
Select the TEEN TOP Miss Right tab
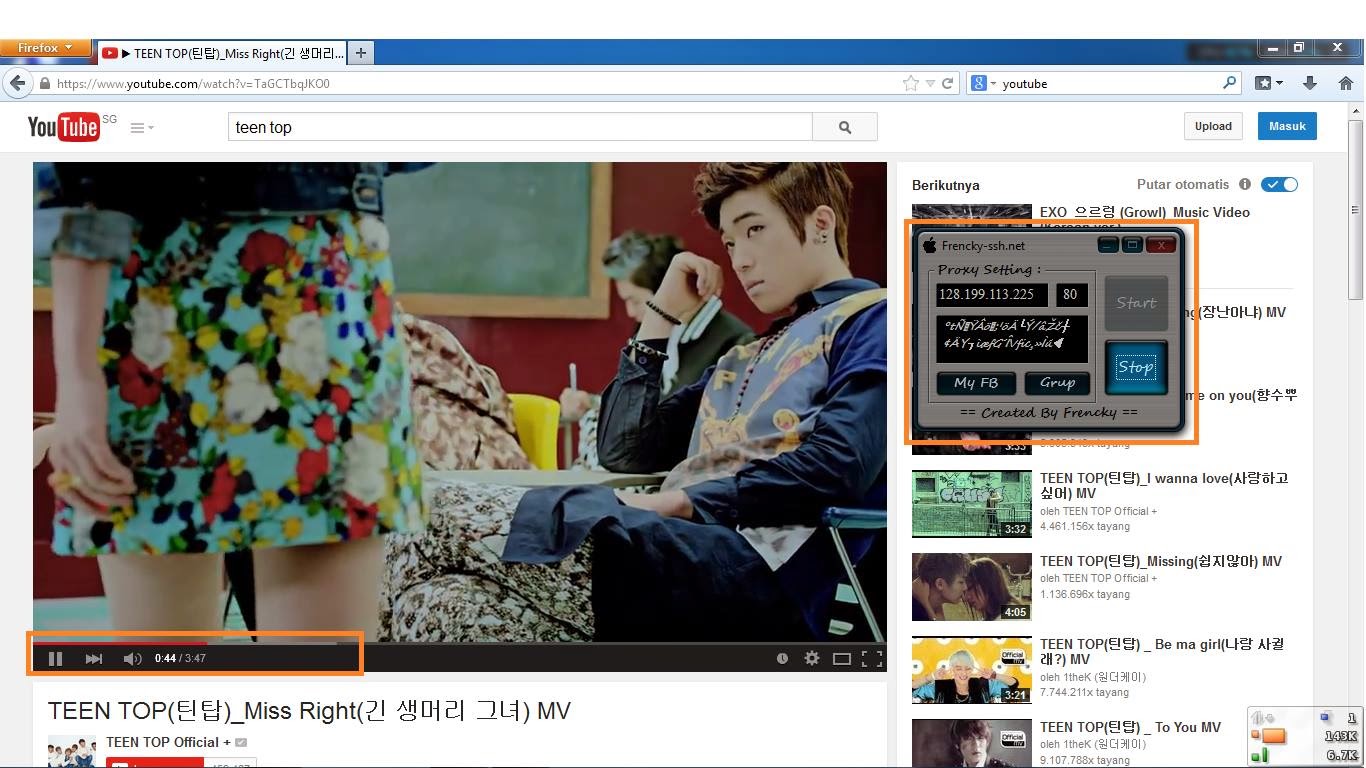(x=222, y=53)
